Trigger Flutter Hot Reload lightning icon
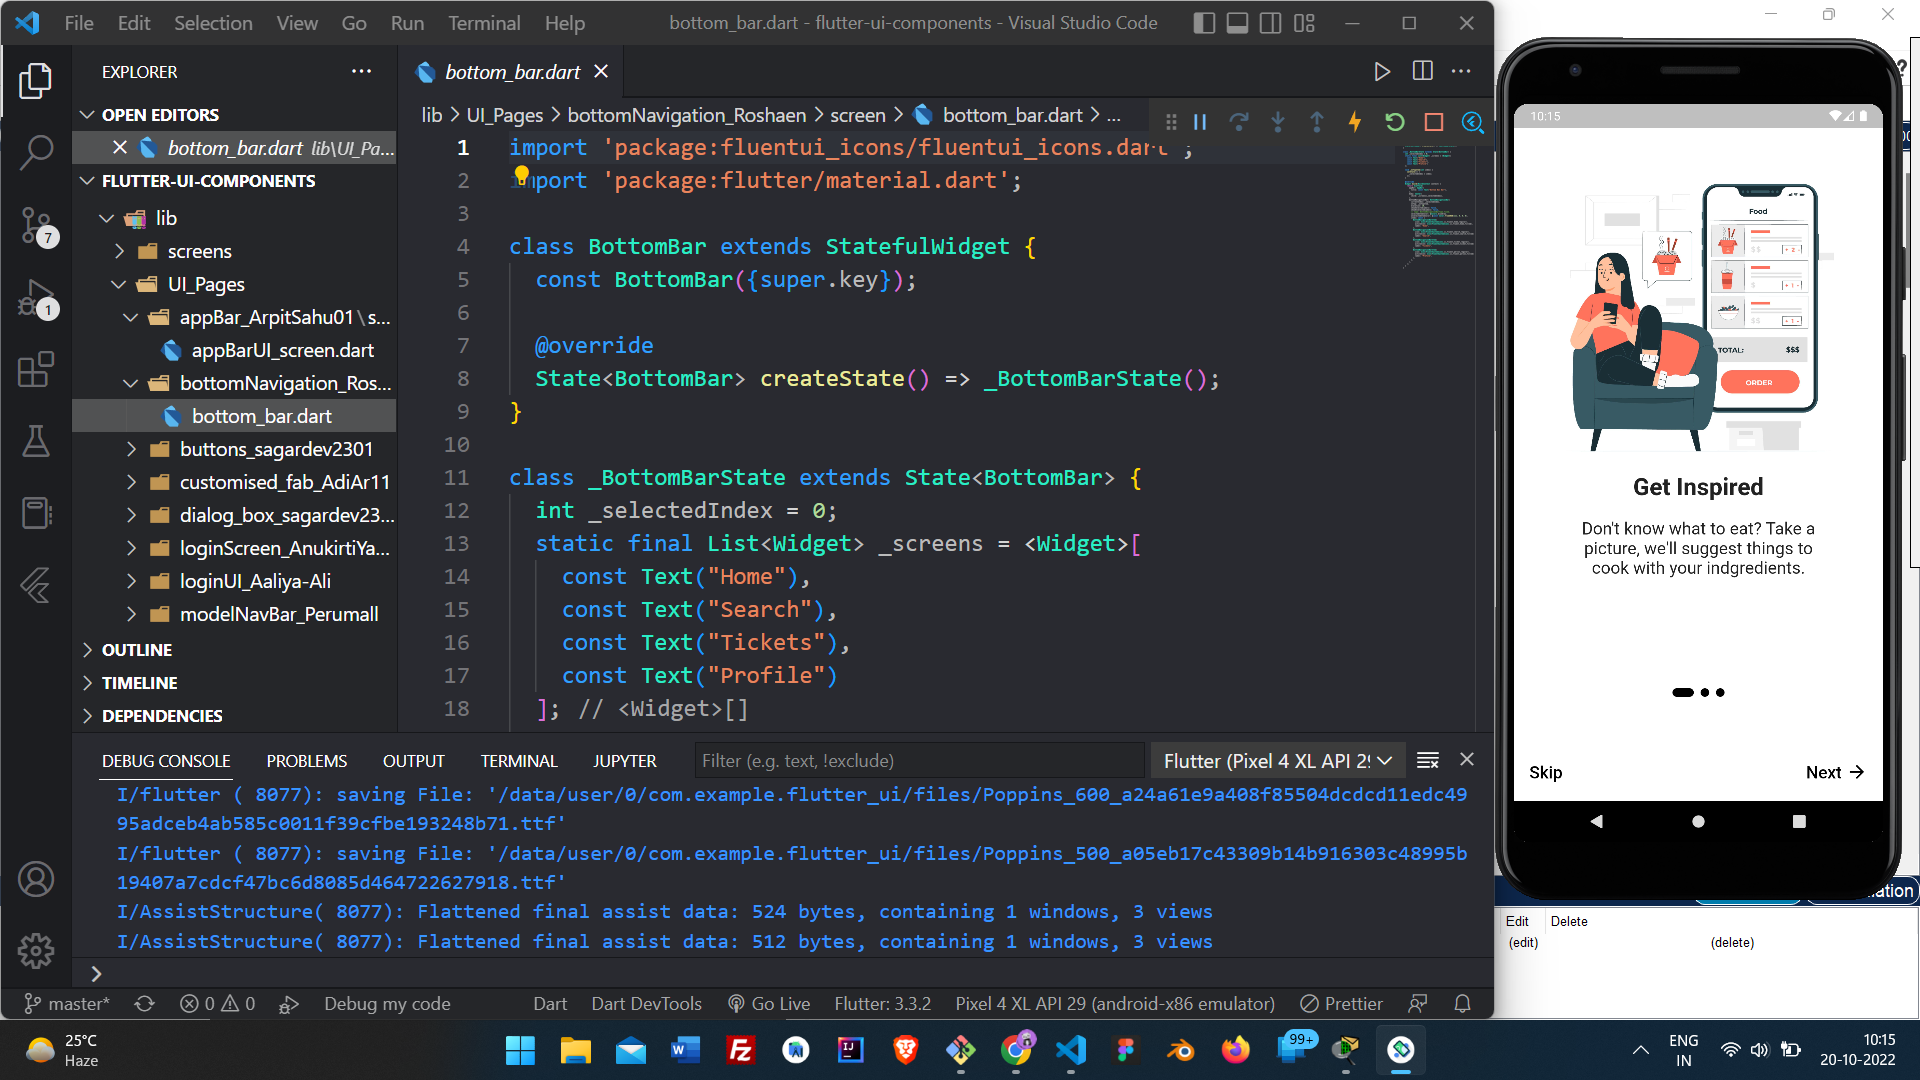 point(1355,122)
